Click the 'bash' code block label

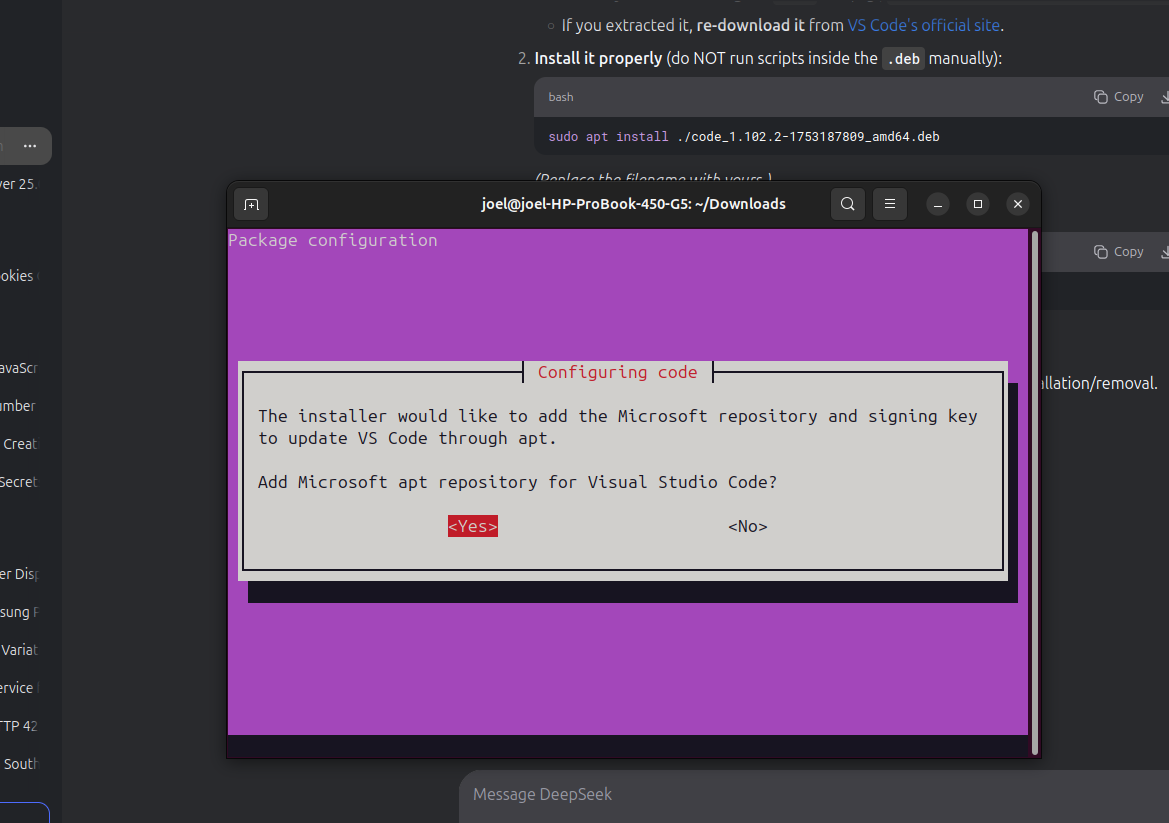pos(561,97)
